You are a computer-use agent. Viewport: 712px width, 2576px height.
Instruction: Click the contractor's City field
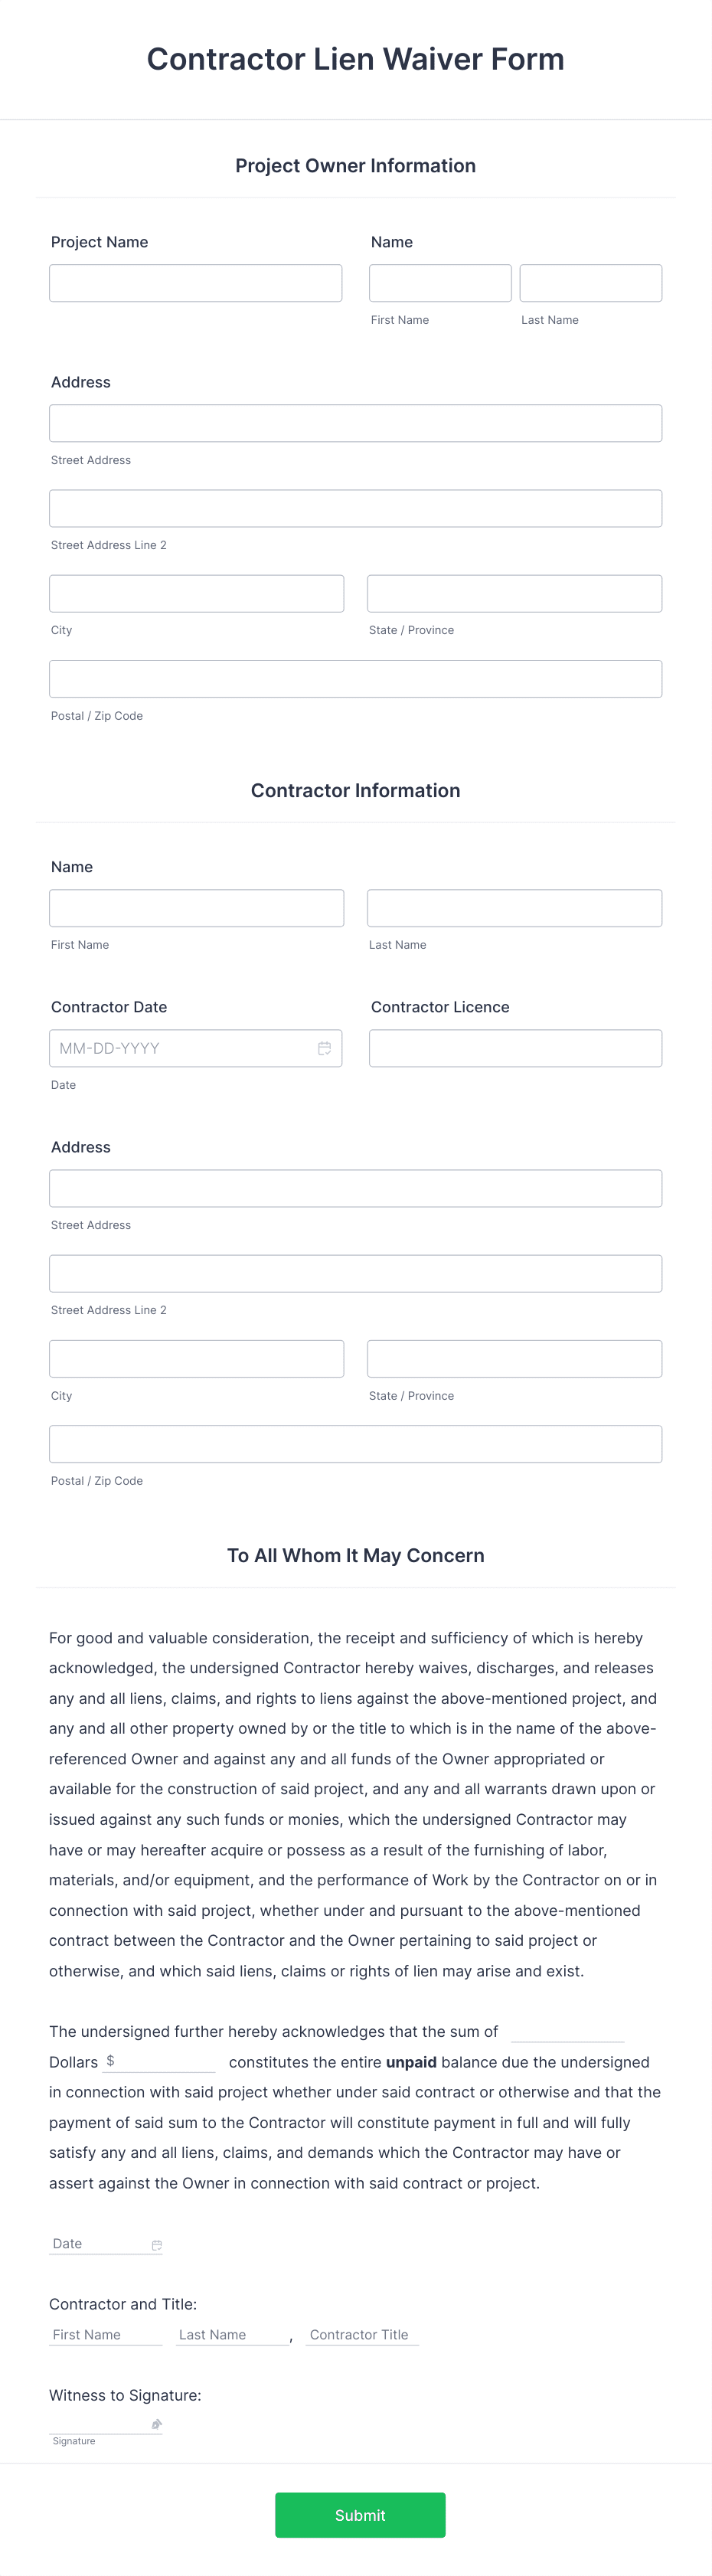click(x=196, y=1358)
